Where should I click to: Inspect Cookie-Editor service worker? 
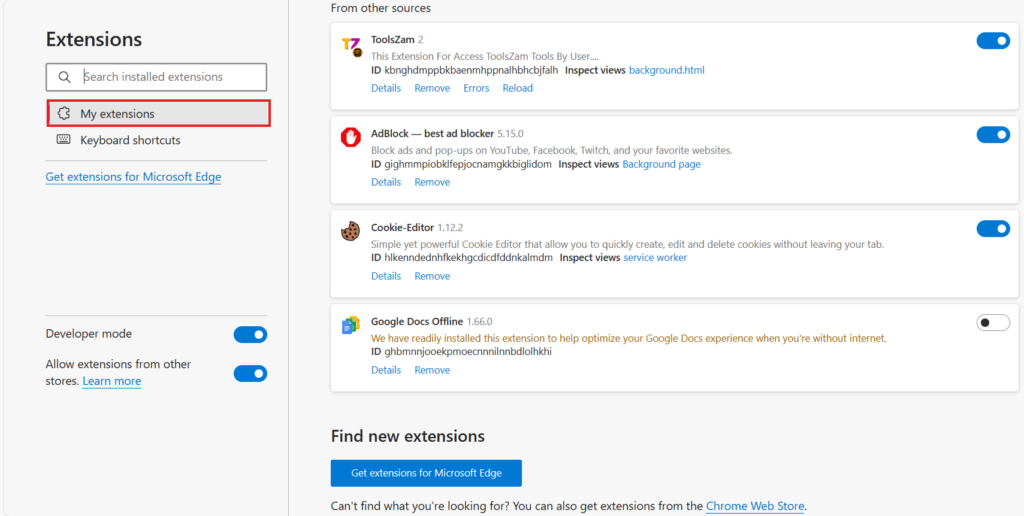pyautogui.click(x=655, y=258)
